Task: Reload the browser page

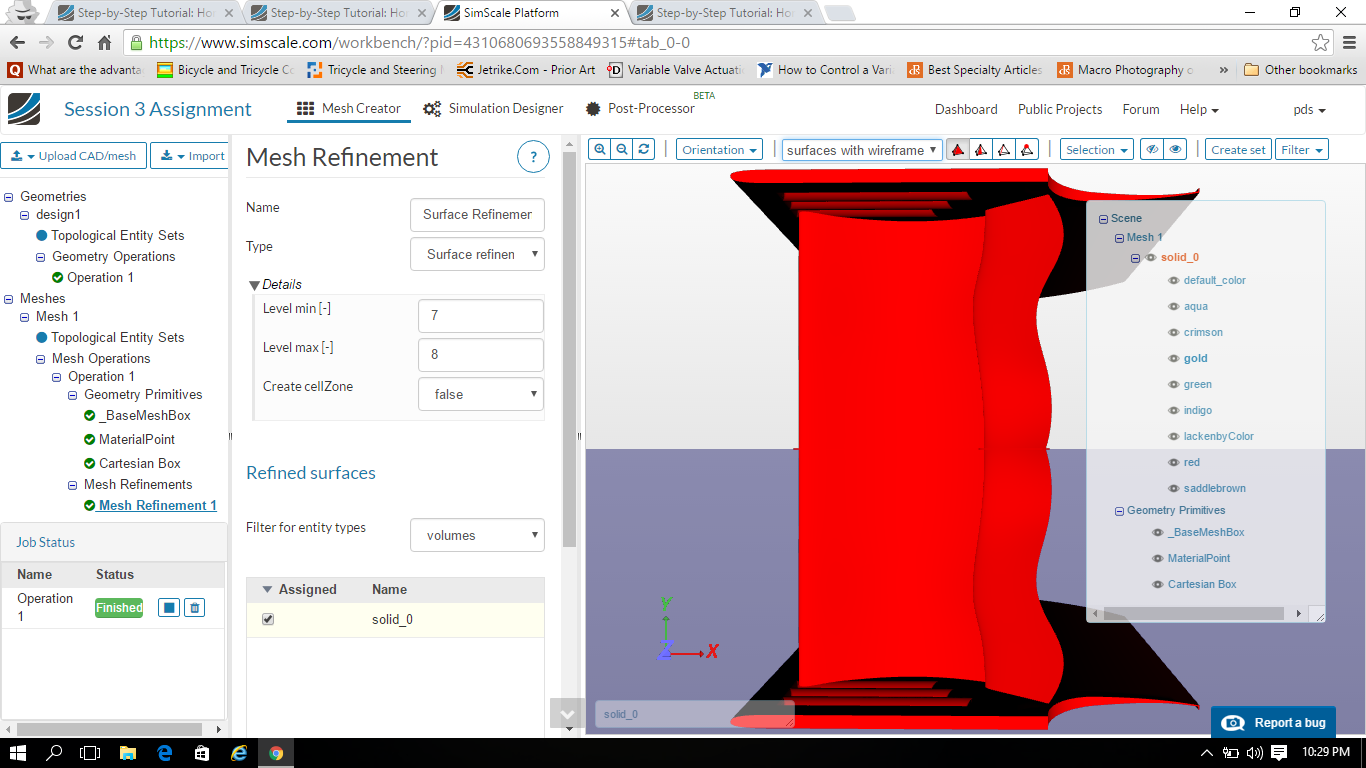Action: tap(75, 43)
